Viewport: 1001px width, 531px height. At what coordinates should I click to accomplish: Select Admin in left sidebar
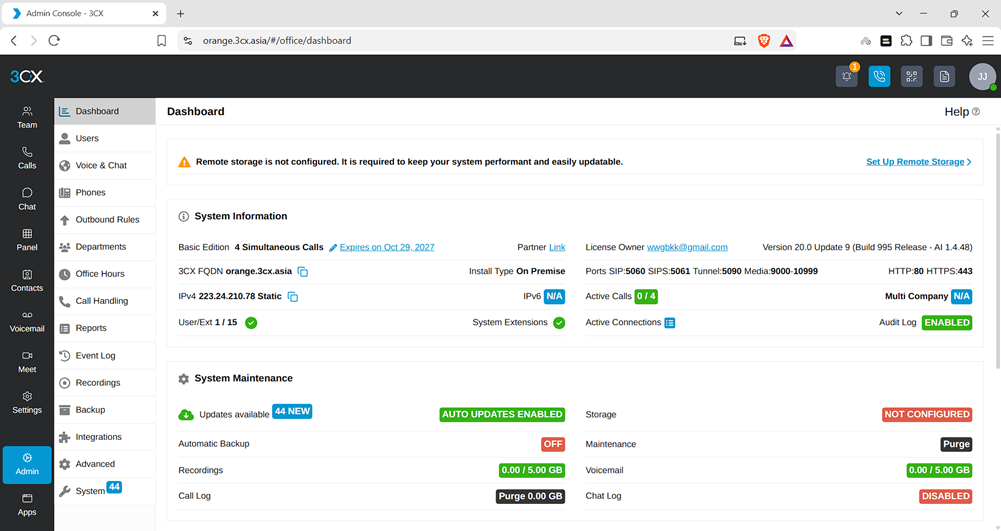[x=27, y=465]
